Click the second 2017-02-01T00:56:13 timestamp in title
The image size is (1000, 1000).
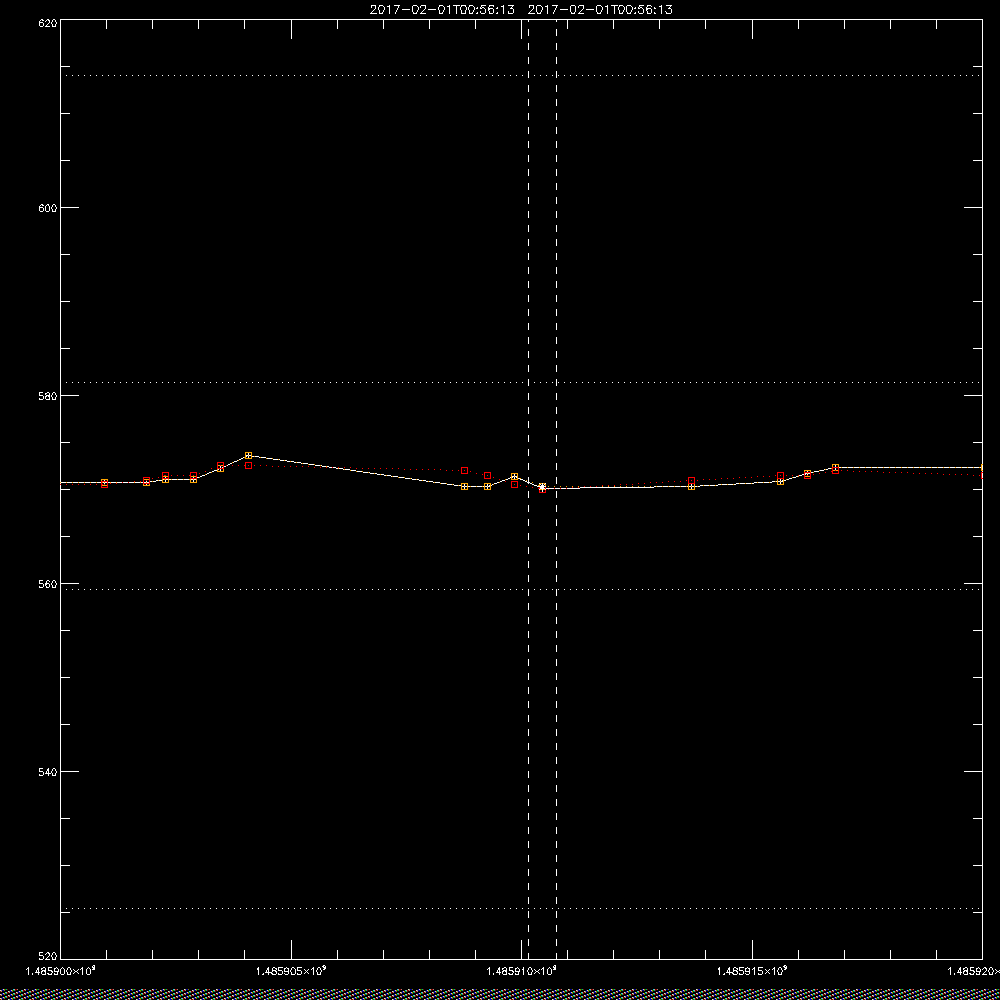coord(600,10)
